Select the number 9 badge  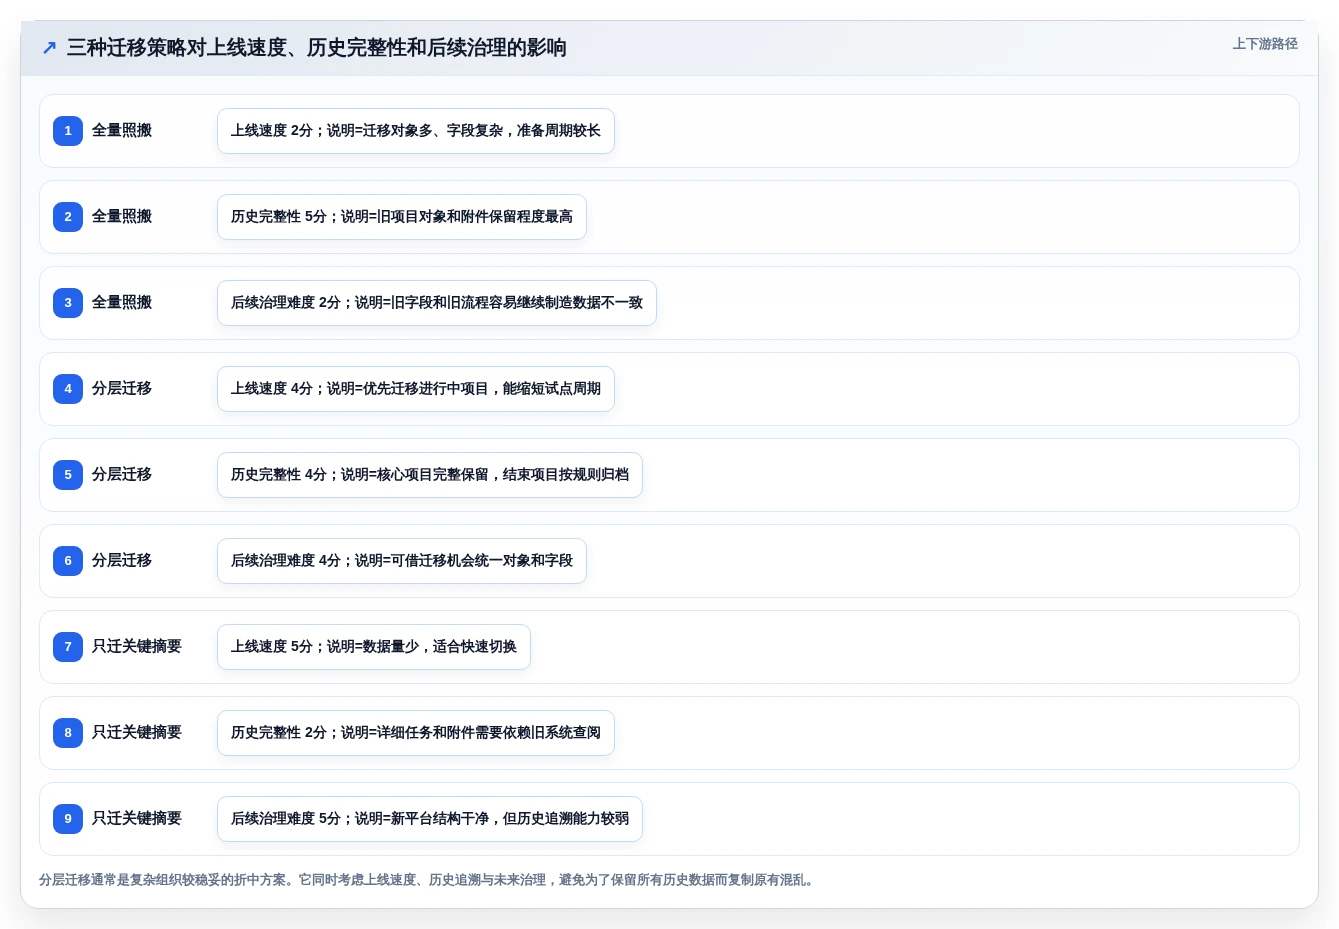(x=68, y=819)
